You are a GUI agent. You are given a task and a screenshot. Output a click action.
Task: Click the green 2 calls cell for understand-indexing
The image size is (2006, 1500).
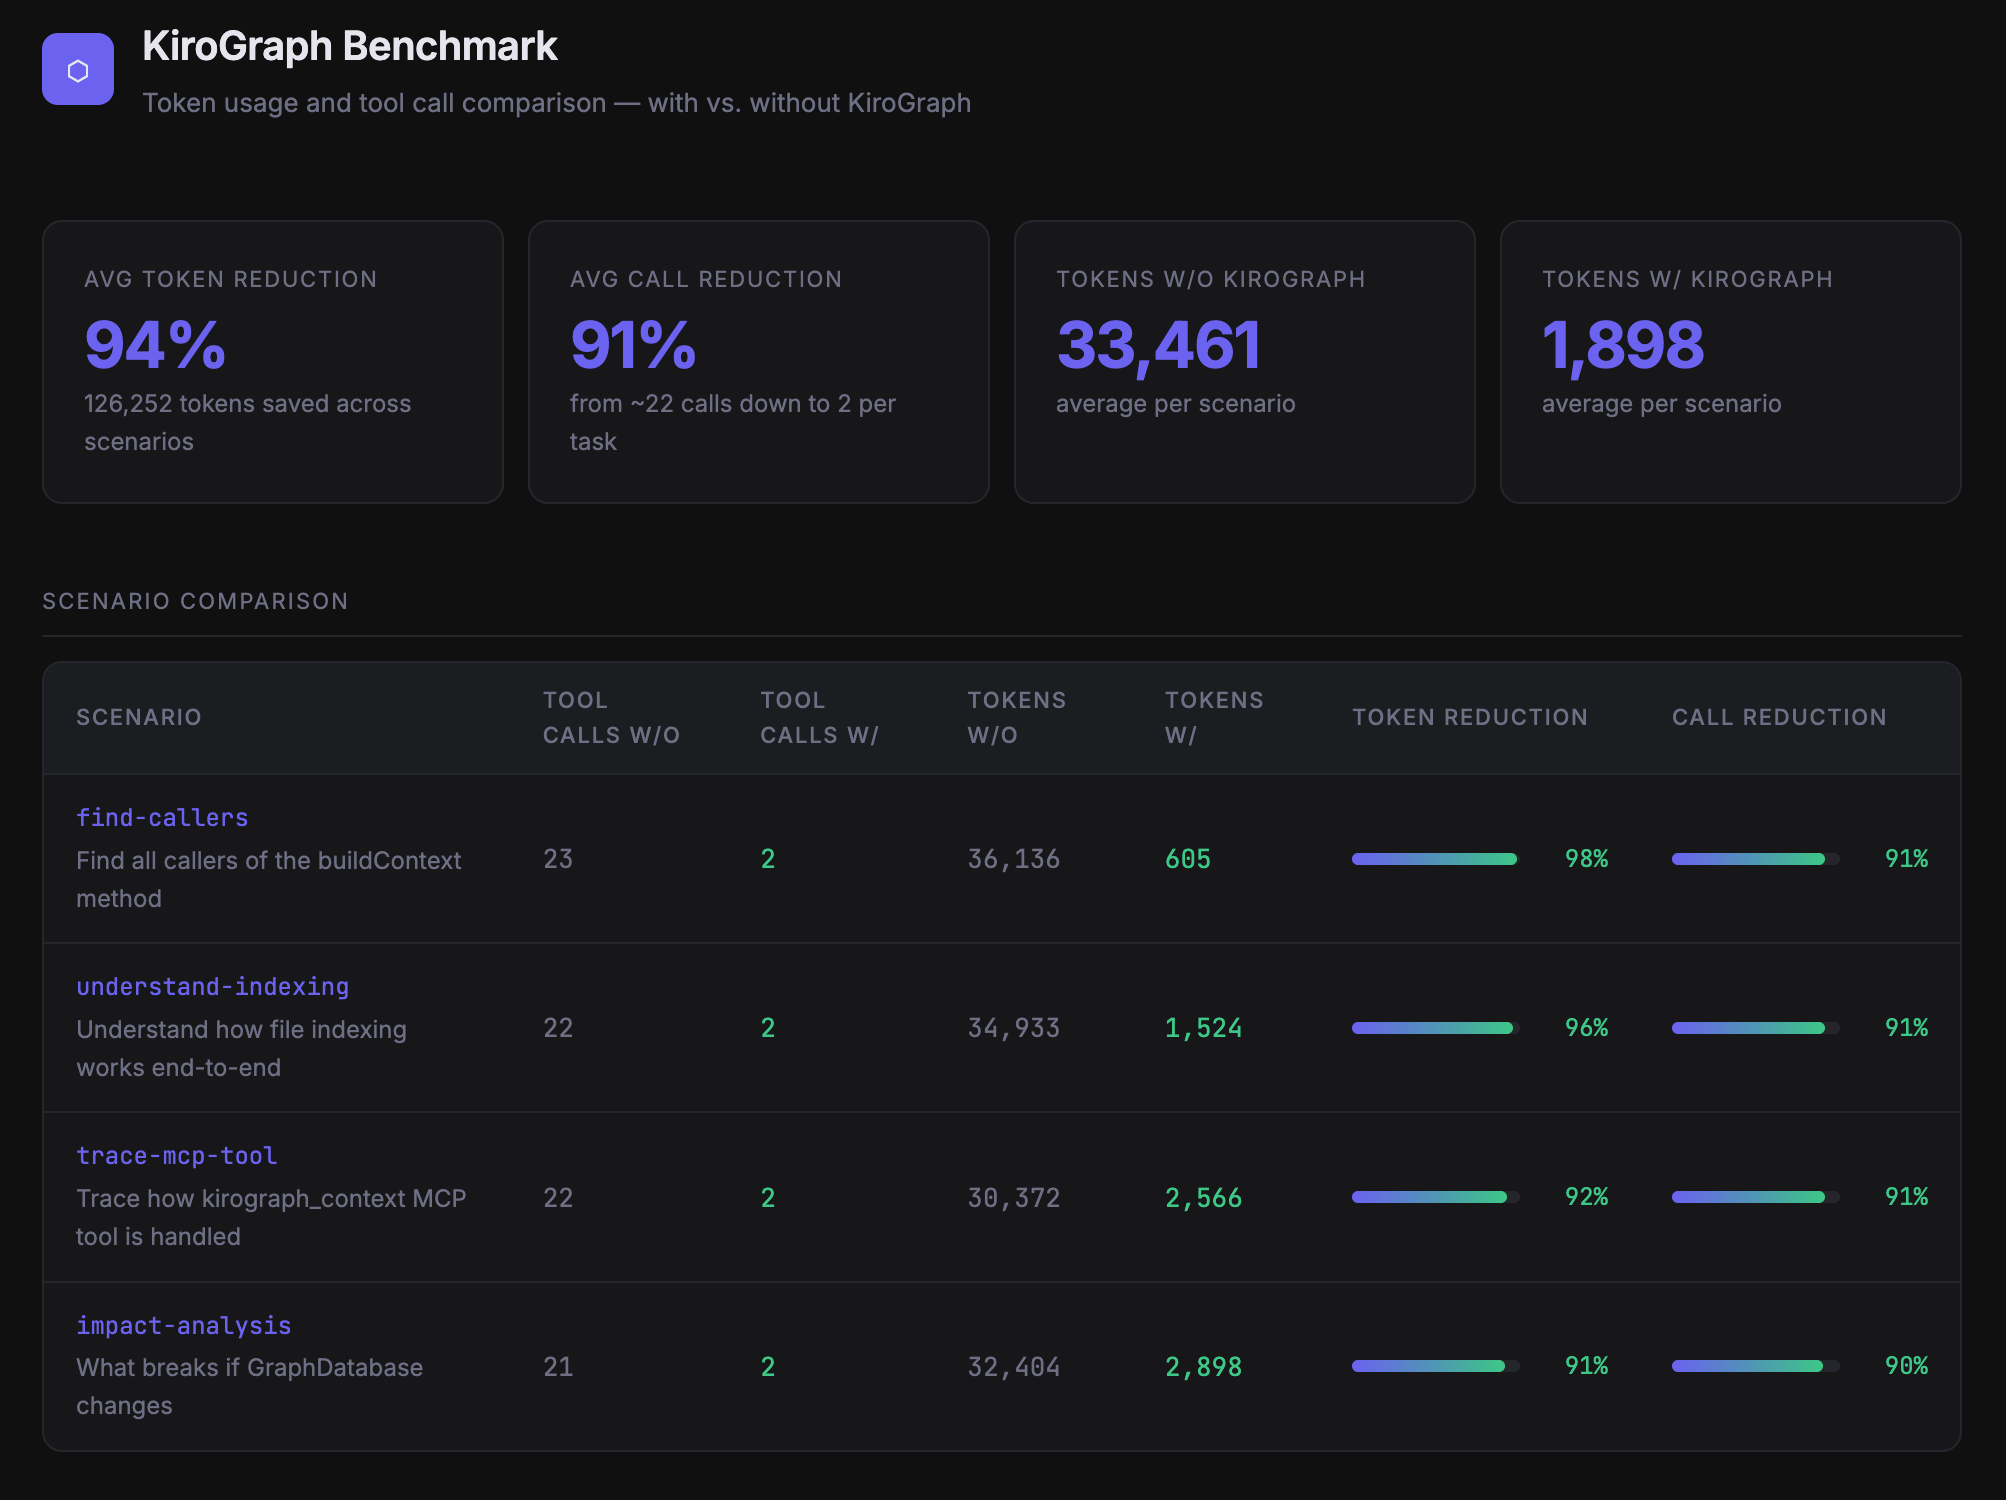(768, 1028)
